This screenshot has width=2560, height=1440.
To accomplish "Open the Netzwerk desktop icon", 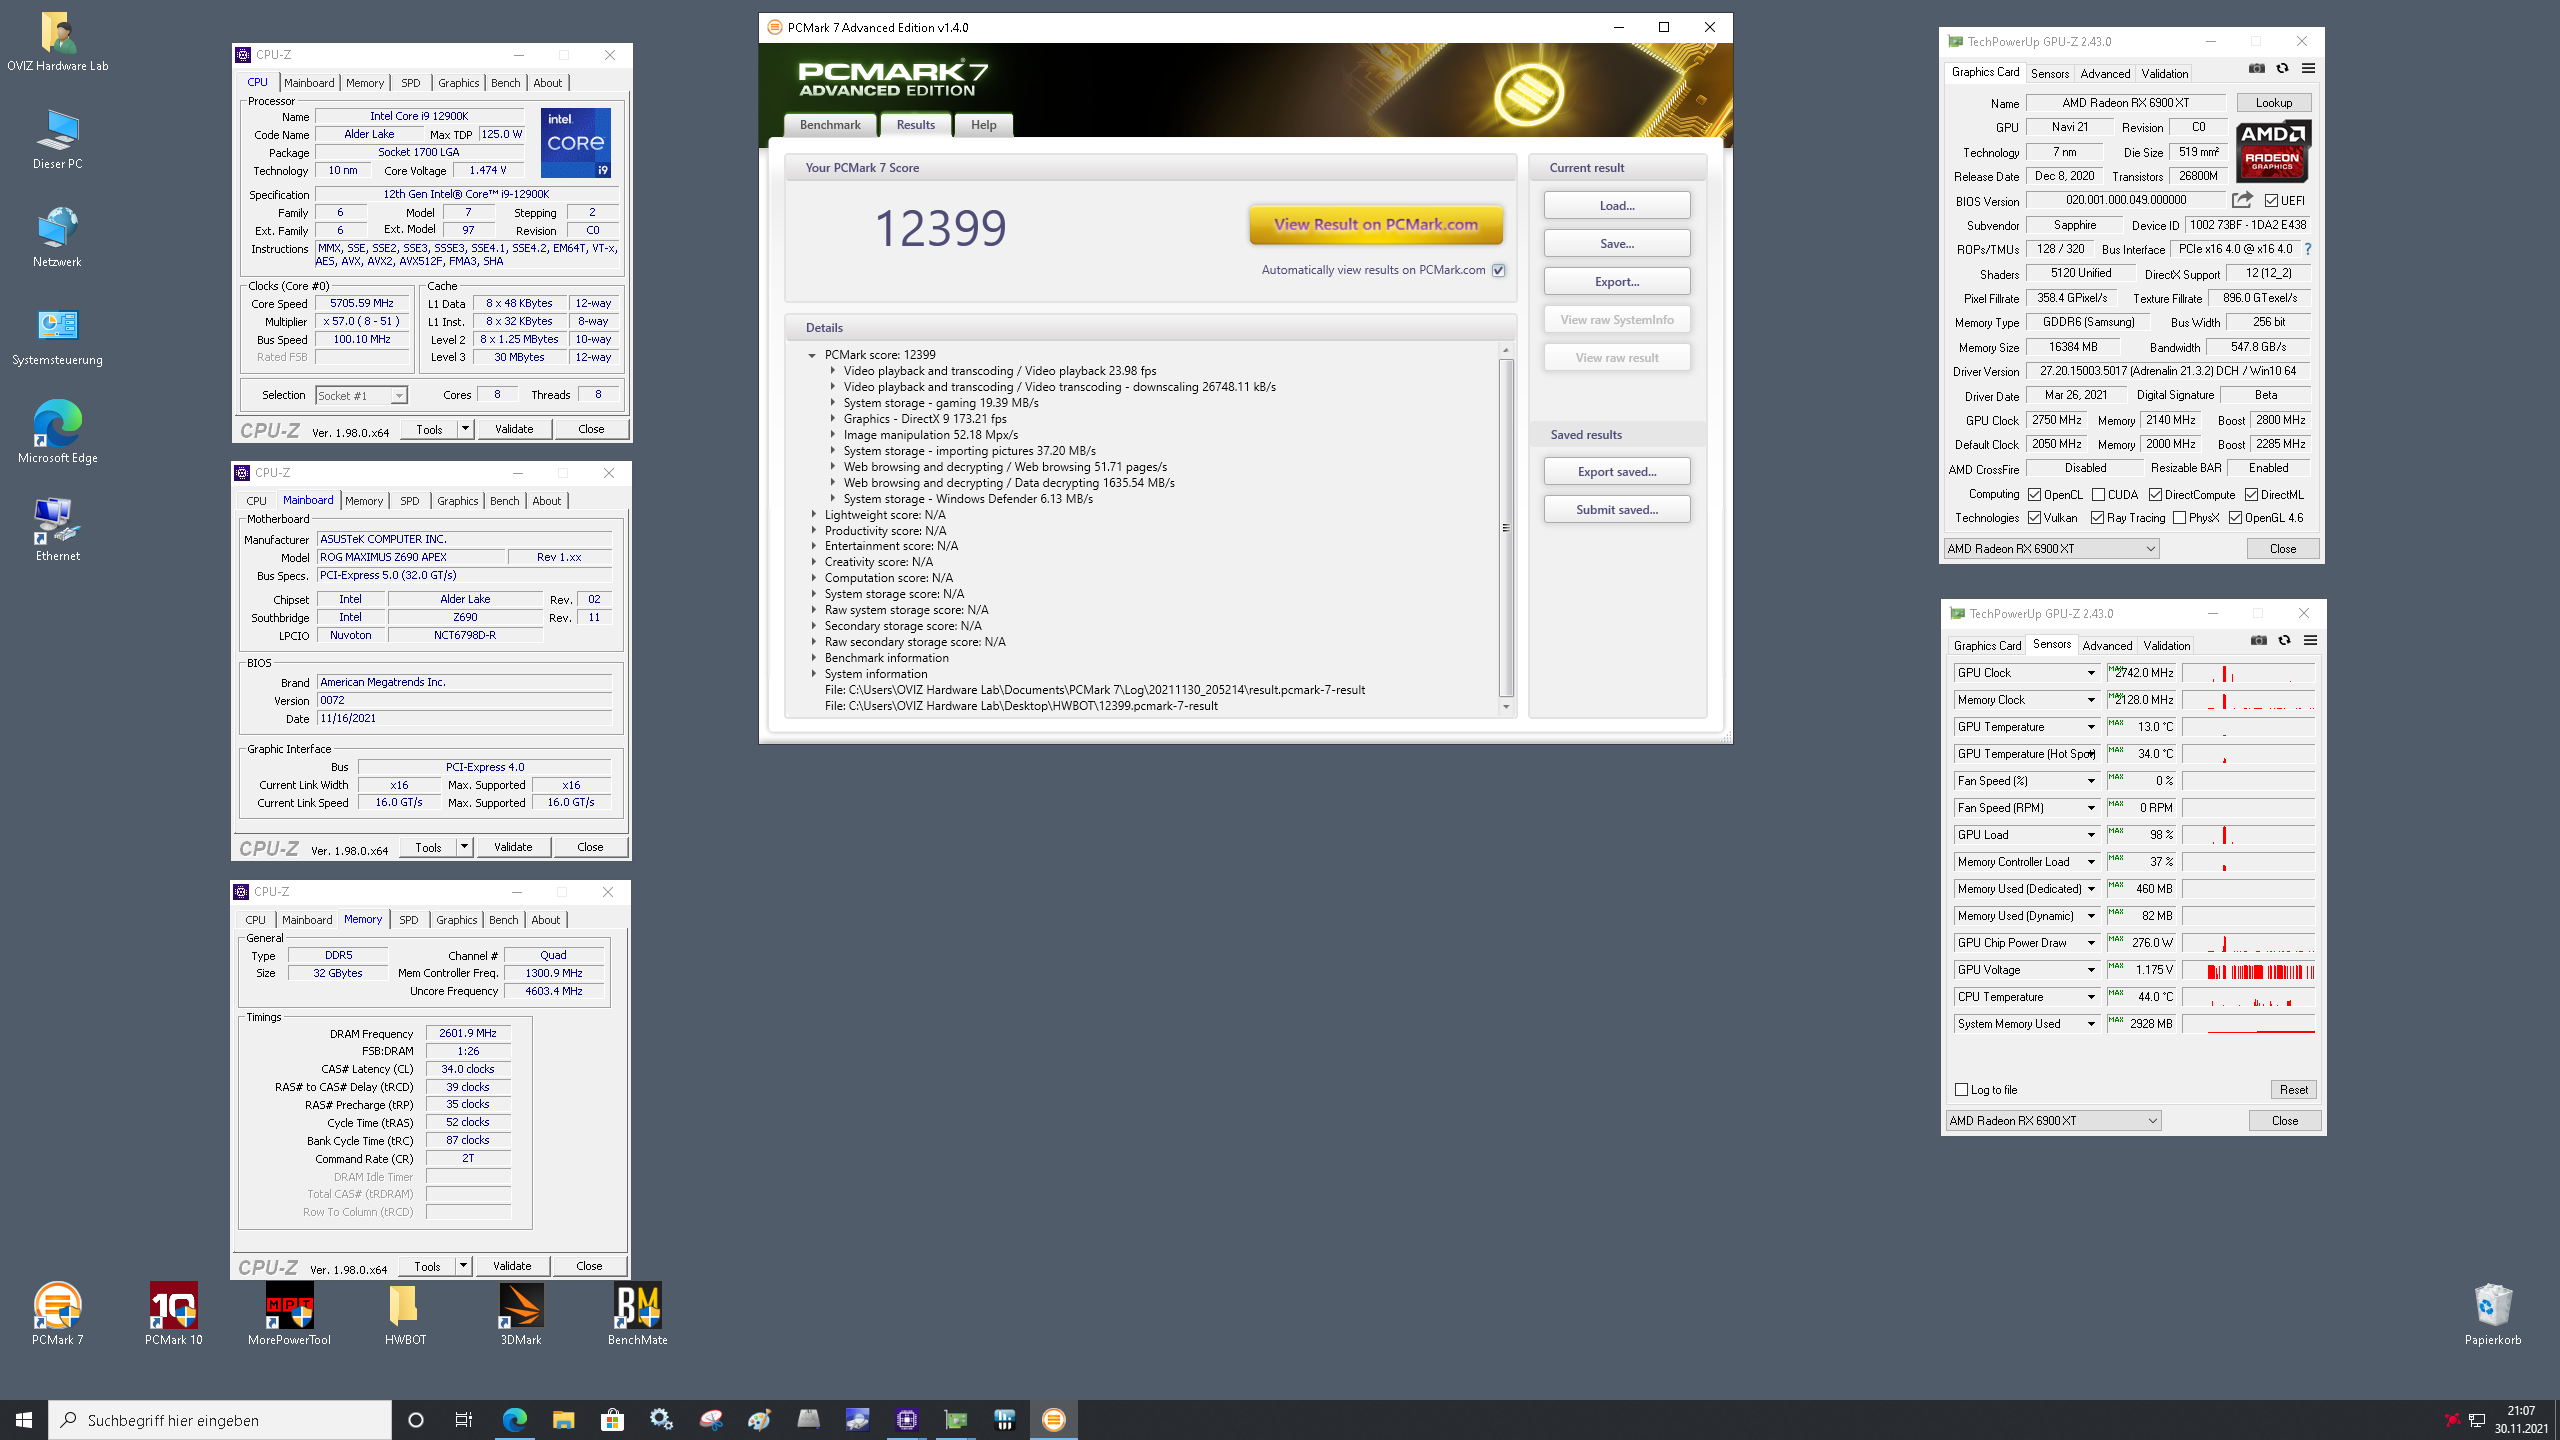I will tap(58, 237).
